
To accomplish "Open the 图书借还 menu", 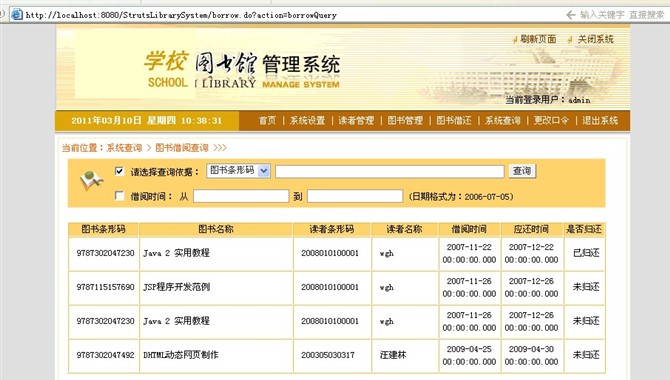I will [454, 121].
